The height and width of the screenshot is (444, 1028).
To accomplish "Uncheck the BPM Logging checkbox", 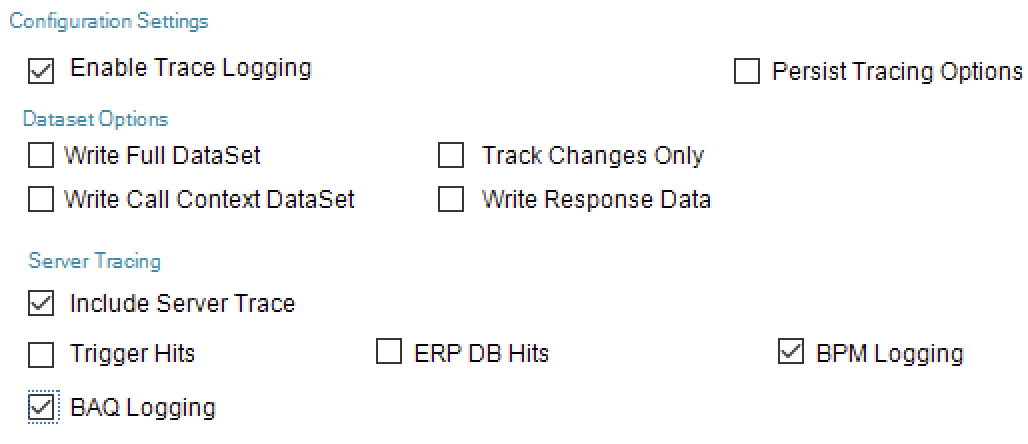I will pos(790,353).
